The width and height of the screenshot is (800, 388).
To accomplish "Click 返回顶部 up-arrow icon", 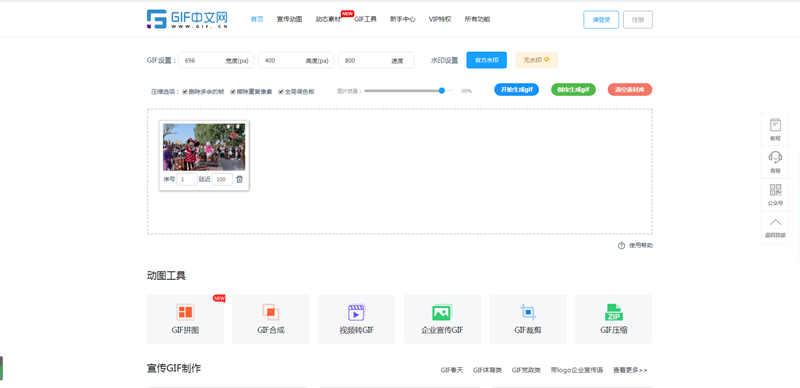I will (x=775, y=222).
